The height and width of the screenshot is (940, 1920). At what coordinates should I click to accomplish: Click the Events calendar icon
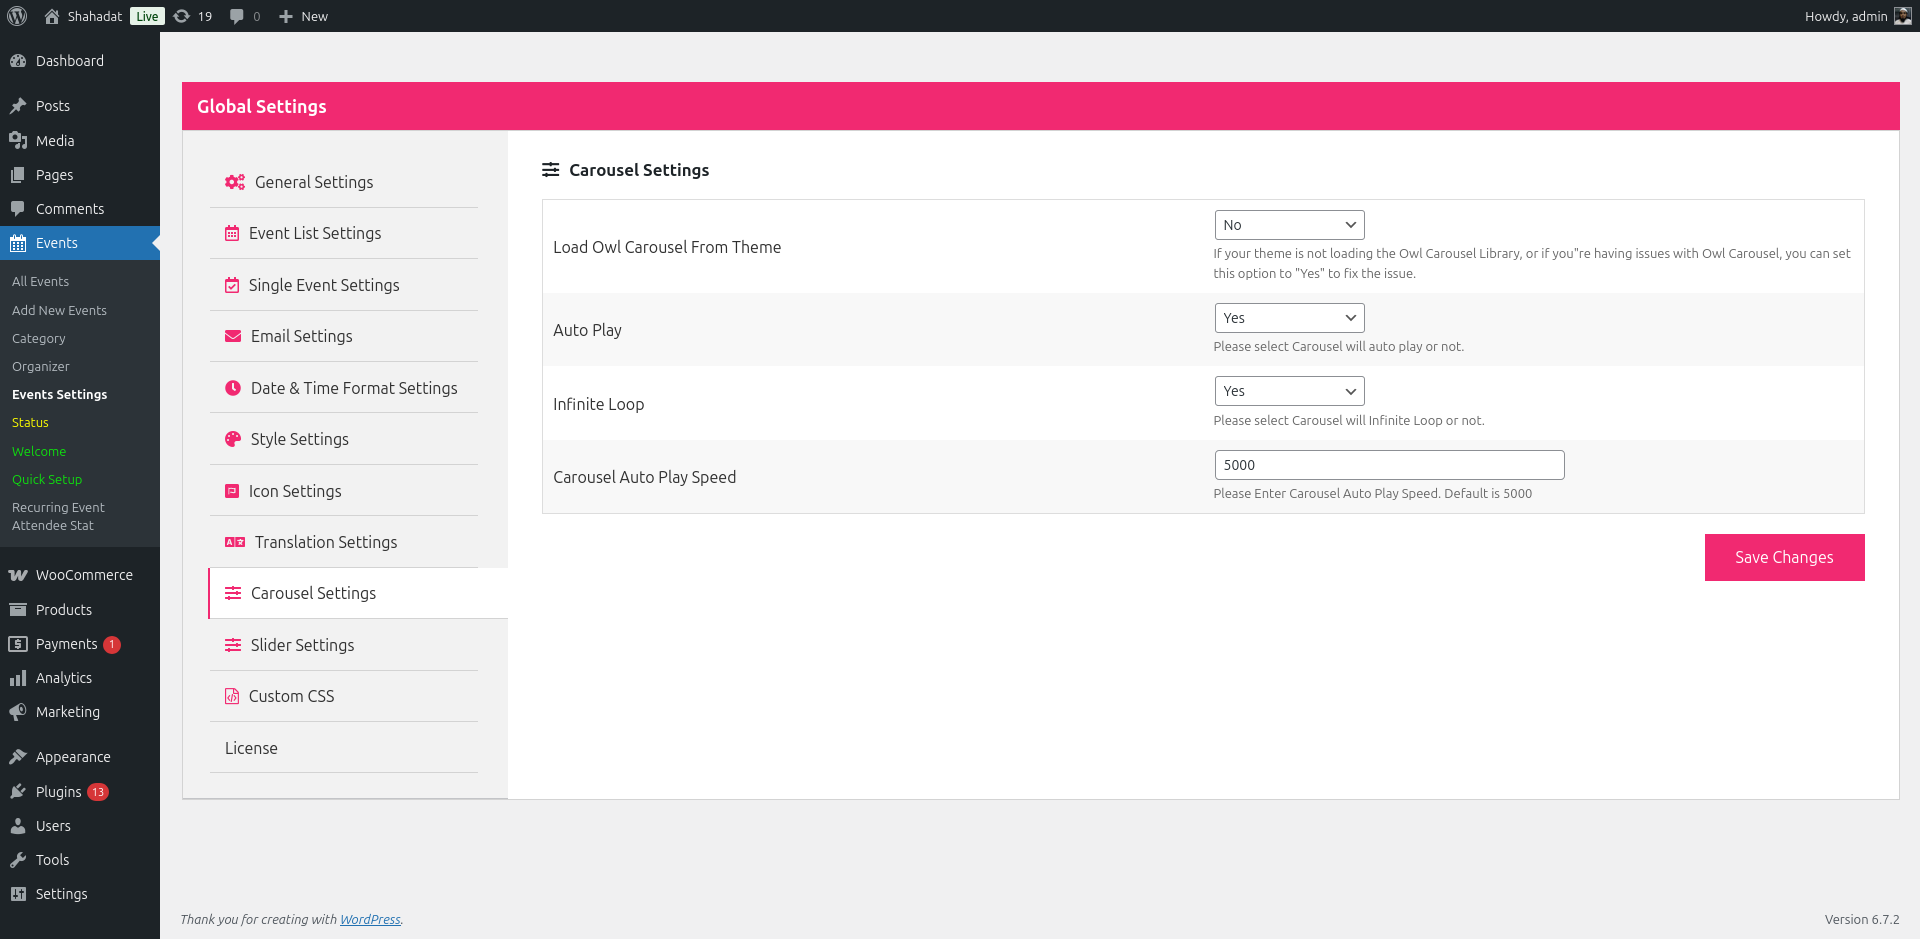(18, 243)
